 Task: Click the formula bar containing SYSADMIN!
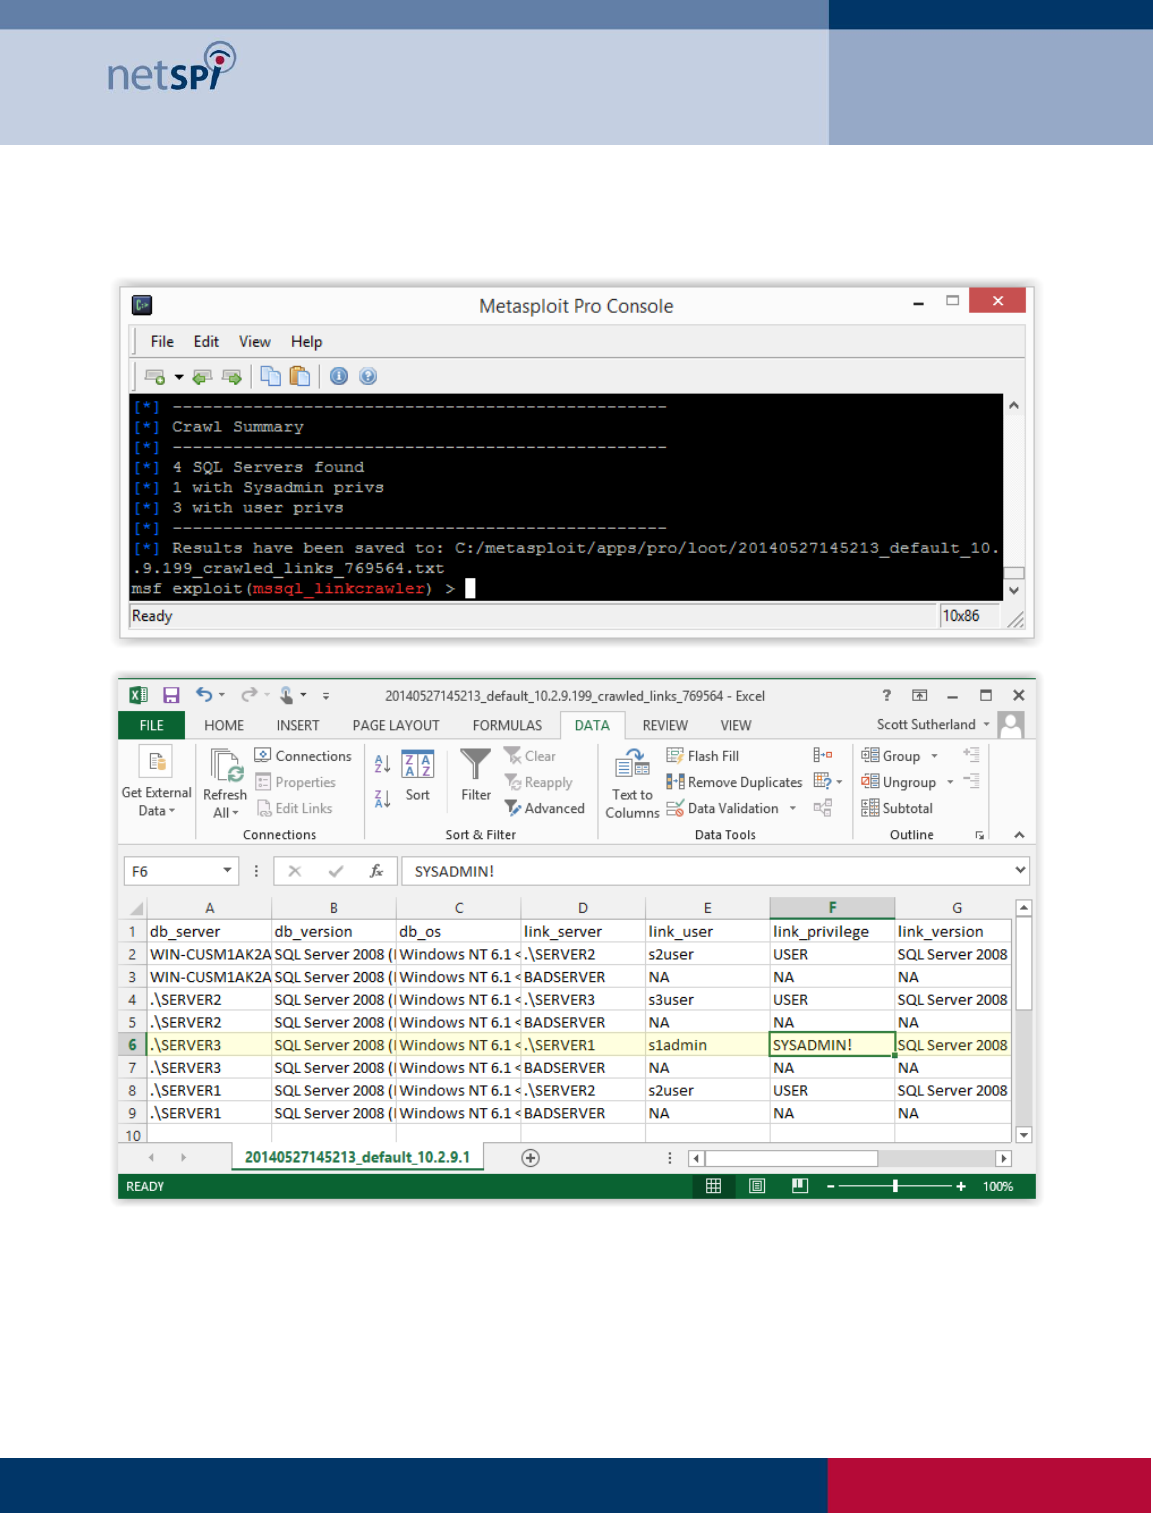click(707, 871)
